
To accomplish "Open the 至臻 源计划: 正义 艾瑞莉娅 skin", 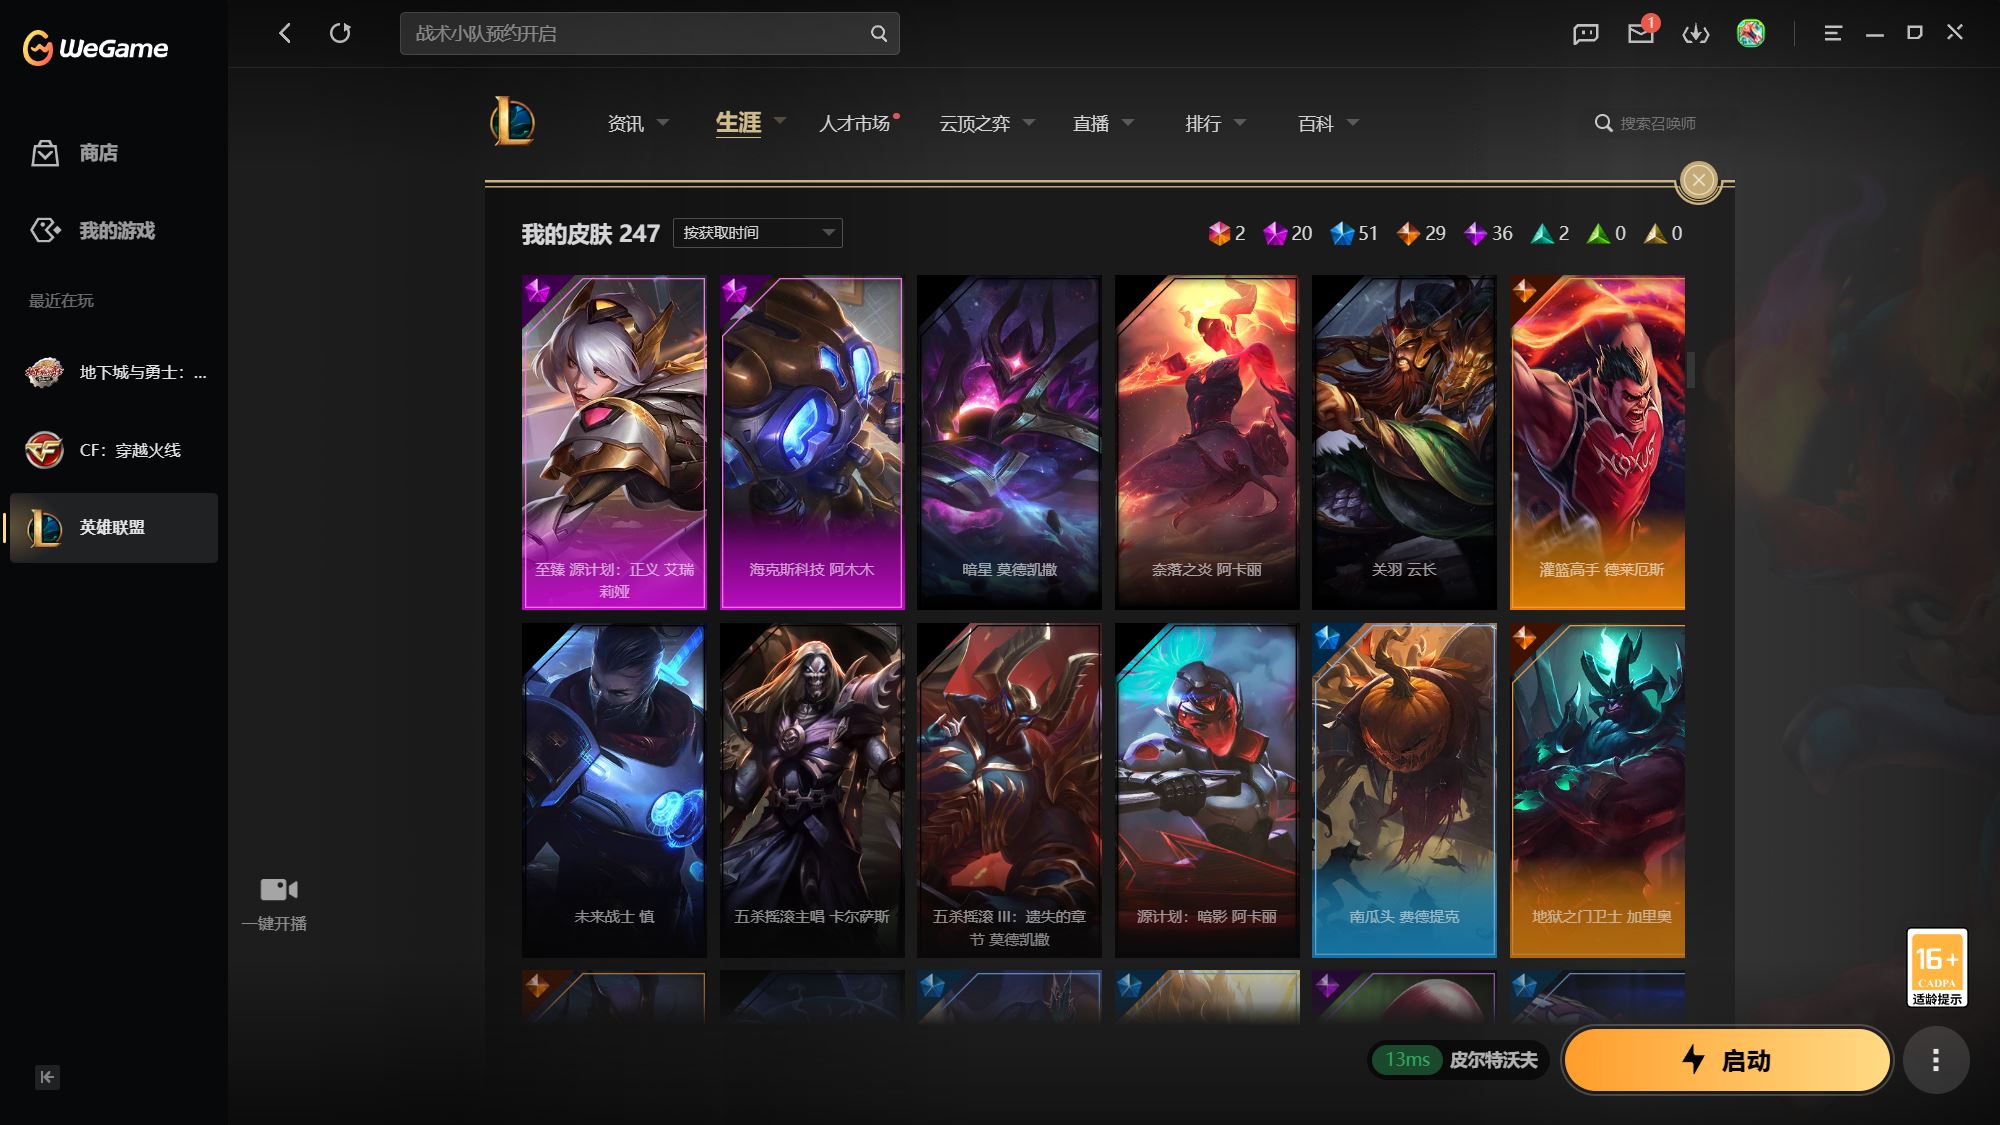I will click(x=614, y=442).
